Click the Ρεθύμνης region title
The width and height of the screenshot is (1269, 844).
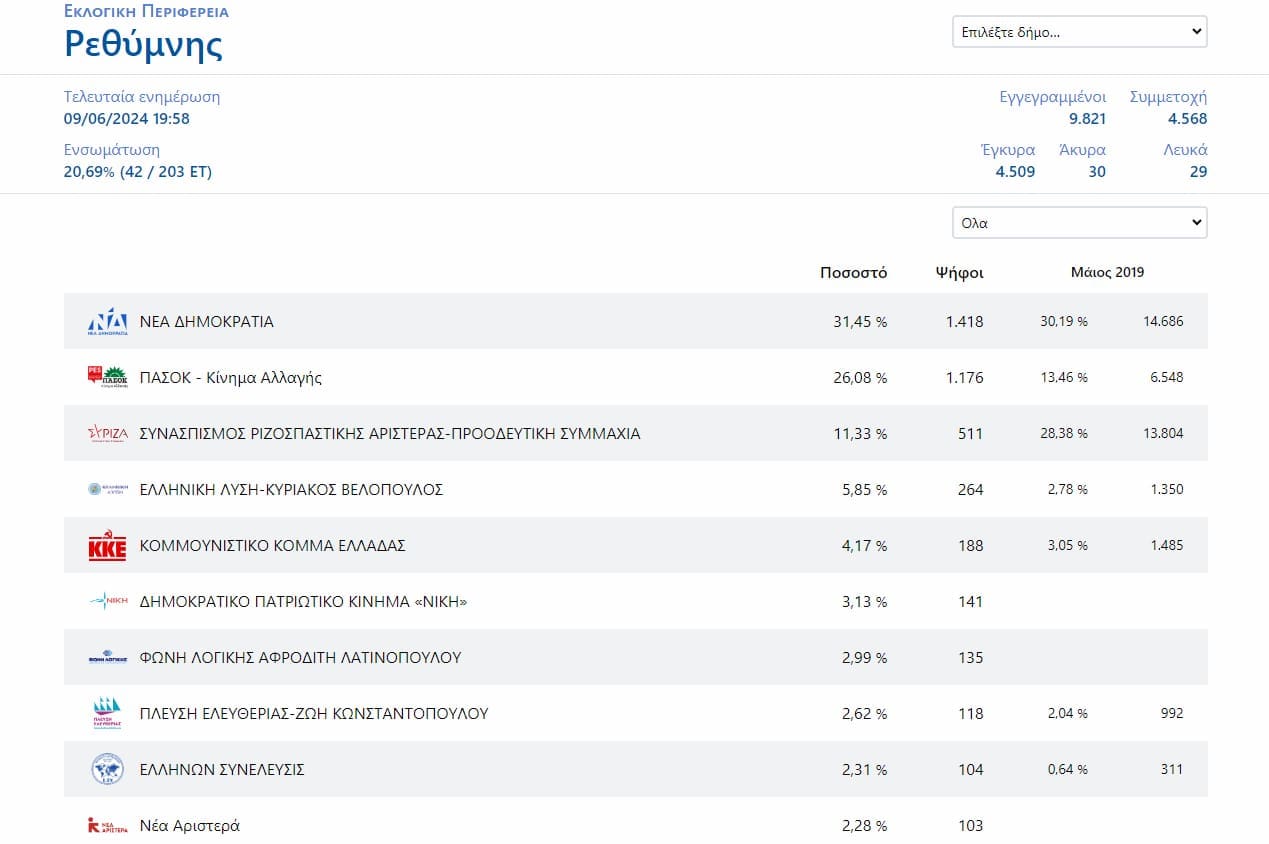[143, 44]
